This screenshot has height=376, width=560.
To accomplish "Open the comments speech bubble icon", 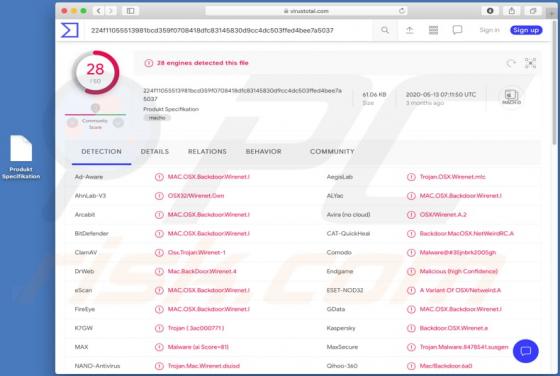I will 457,30.
